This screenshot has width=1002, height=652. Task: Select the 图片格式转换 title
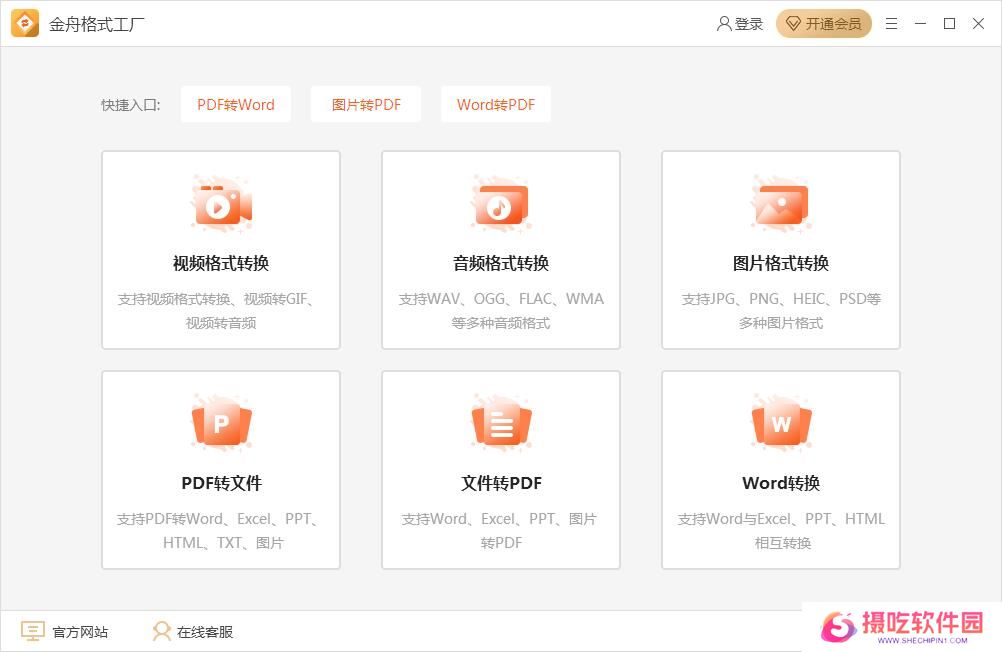[x=781, y=263]
